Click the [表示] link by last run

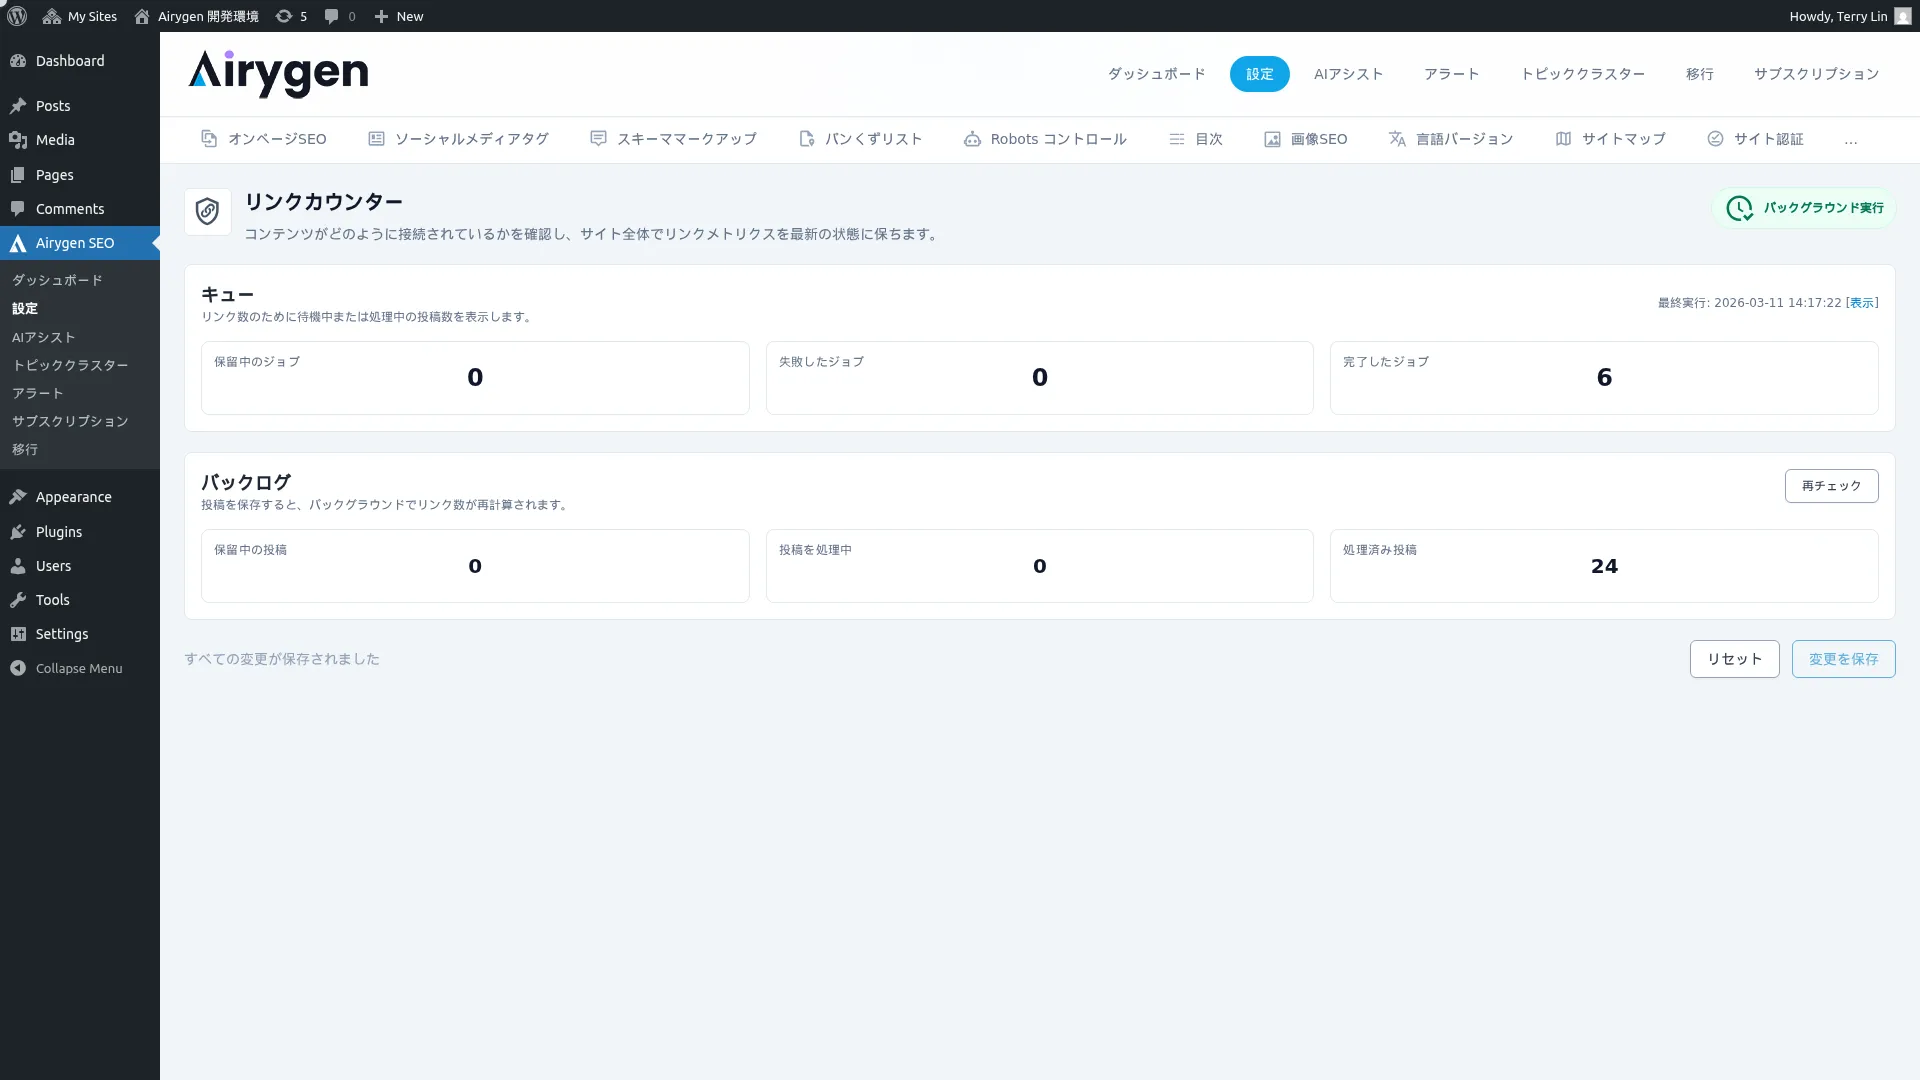tap(1862, 303)
